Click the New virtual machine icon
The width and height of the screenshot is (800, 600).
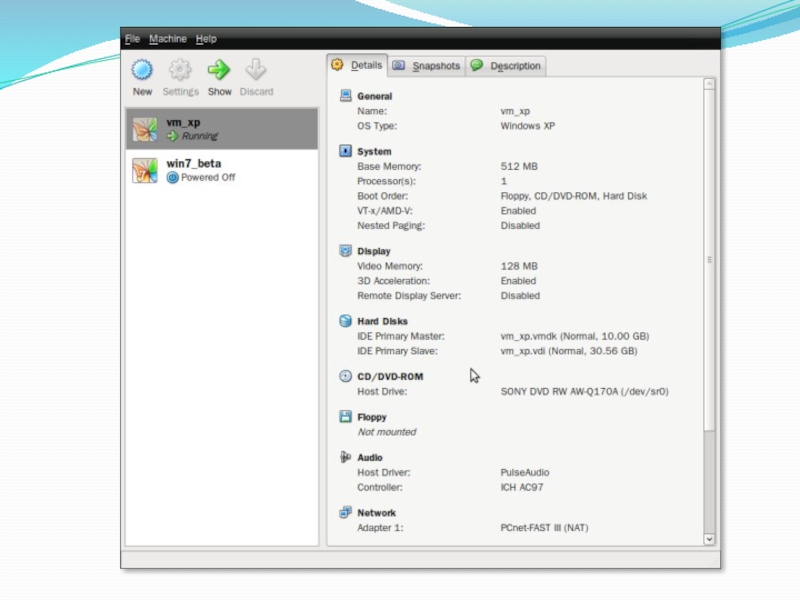pyautogui.click(x=142, y=70)
